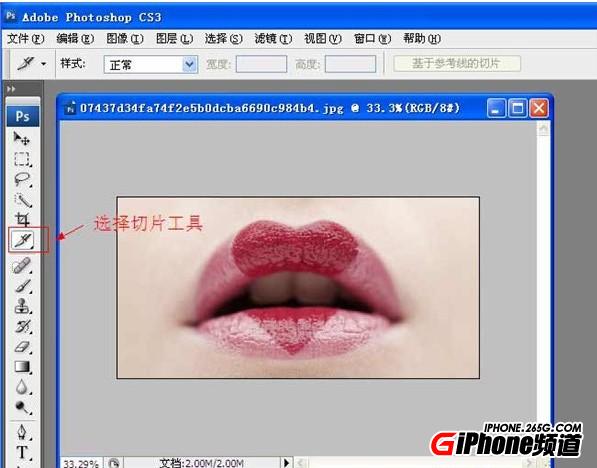The image size is (597, 468).
Task: Open the 帮助 (H) menu
Action: click(422, 38)
